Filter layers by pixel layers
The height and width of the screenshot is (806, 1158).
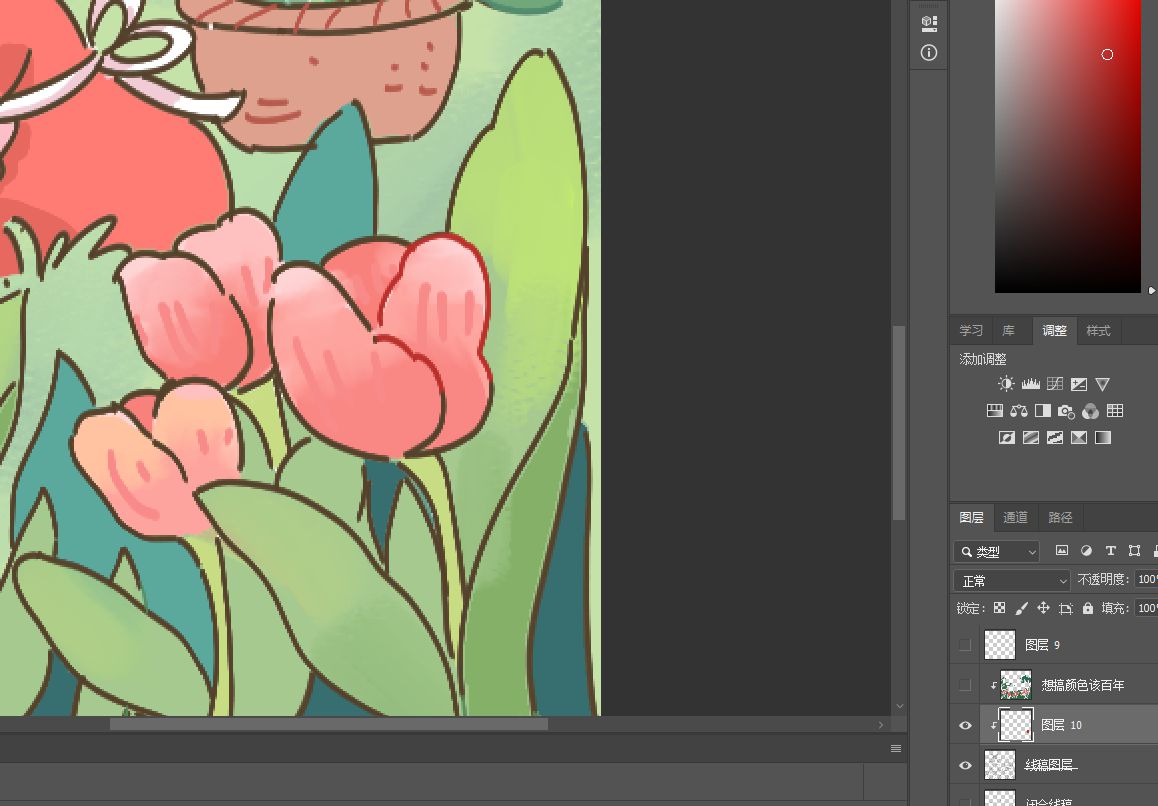pos(1062,550)
